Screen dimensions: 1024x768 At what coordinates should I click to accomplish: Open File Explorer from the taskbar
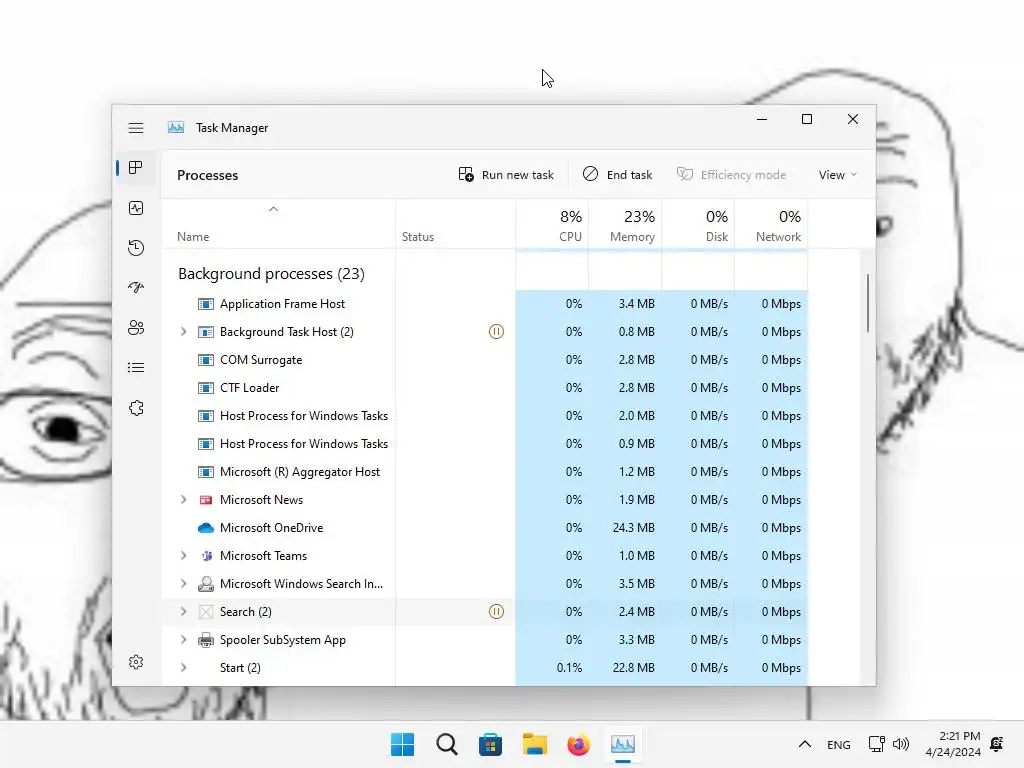pyautogui.click(x=534, y=744)
